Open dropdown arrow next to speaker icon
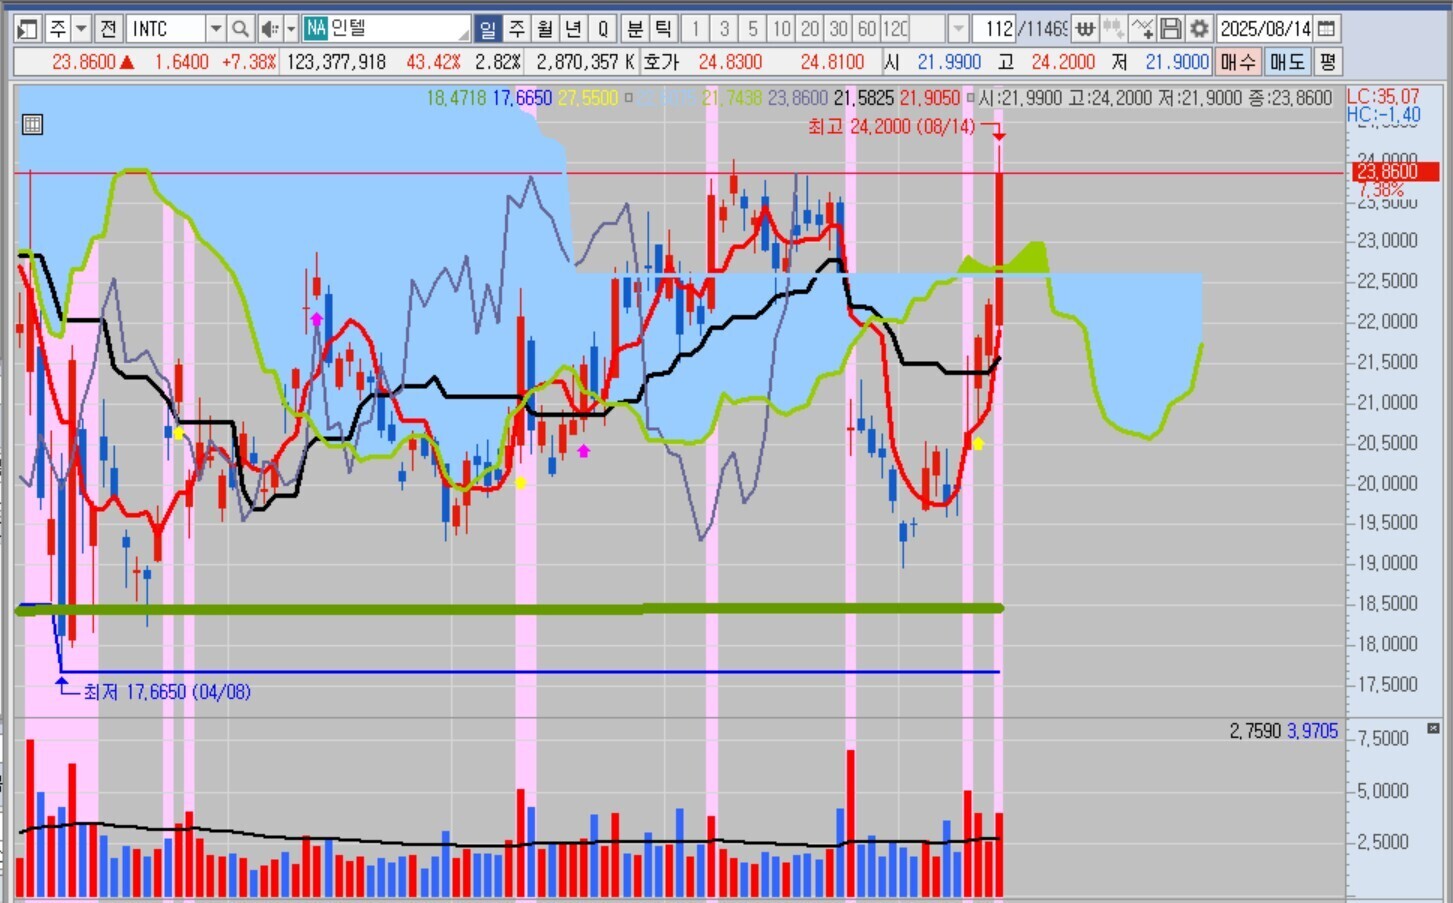 tap(291, 29)
